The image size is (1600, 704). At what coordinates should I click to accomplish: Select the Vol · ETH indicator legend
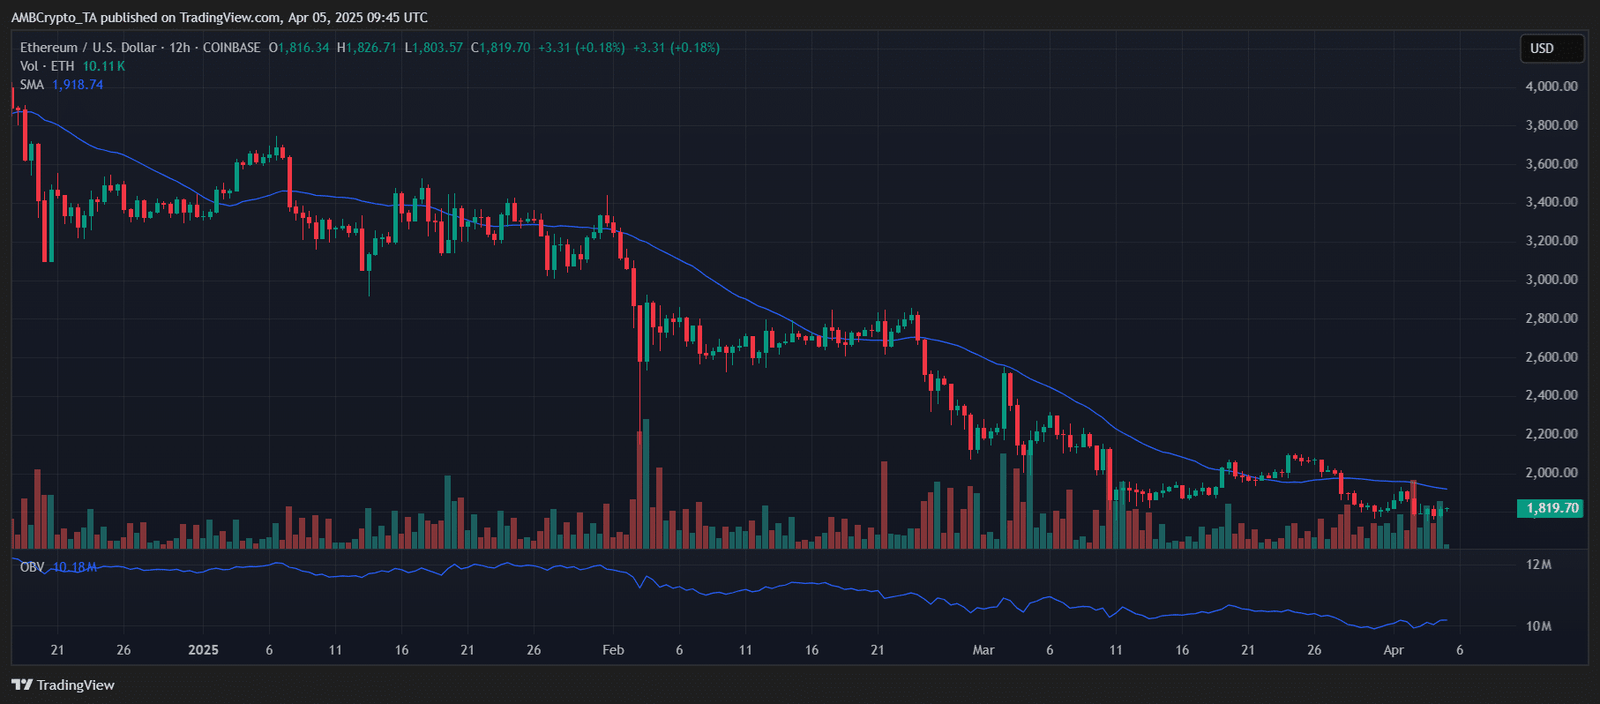(47, 66)
